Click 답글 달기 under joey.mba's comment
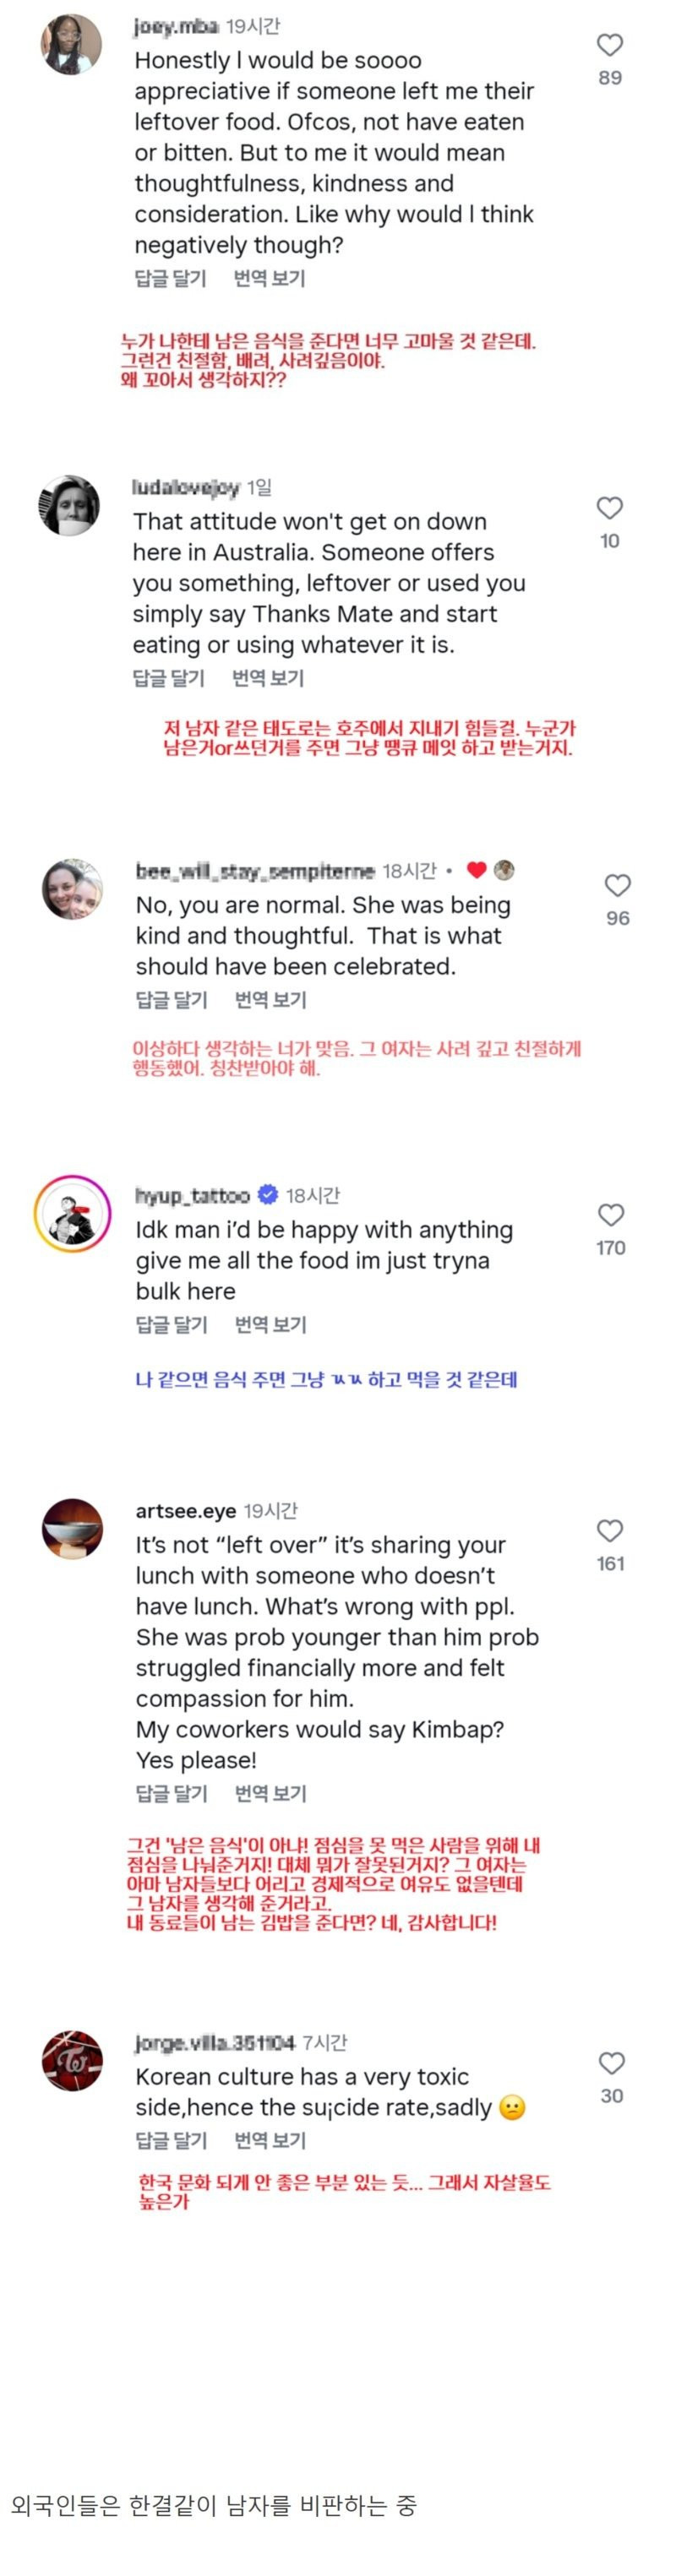Image resolution: width=676 pixels, height=2576 pixels. point(170,279)
